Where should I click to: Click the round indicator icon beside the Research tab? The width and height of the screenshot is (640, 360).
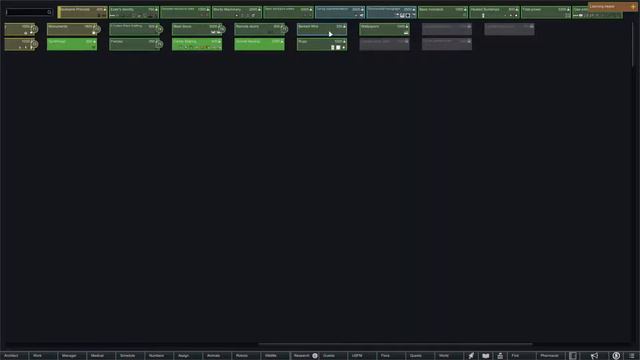tap(315, 356)
